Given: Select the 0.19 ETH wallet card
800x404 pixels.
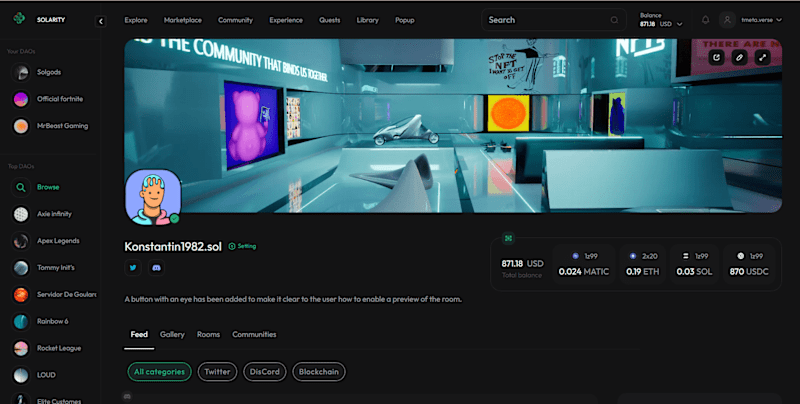Looking at the screenshot, I should pos(642,264).
